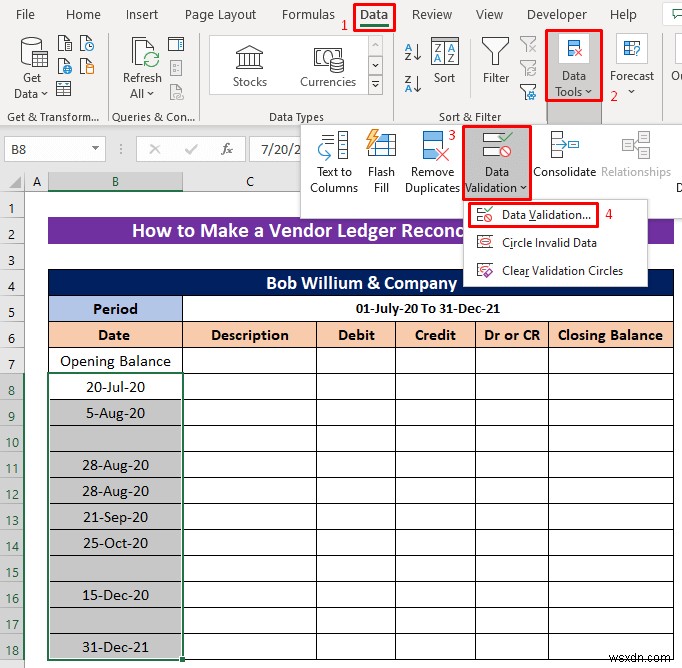Switch to Page Layout tab
The height and width of the screenshot is (668, 682).
[x=220, y=14]
